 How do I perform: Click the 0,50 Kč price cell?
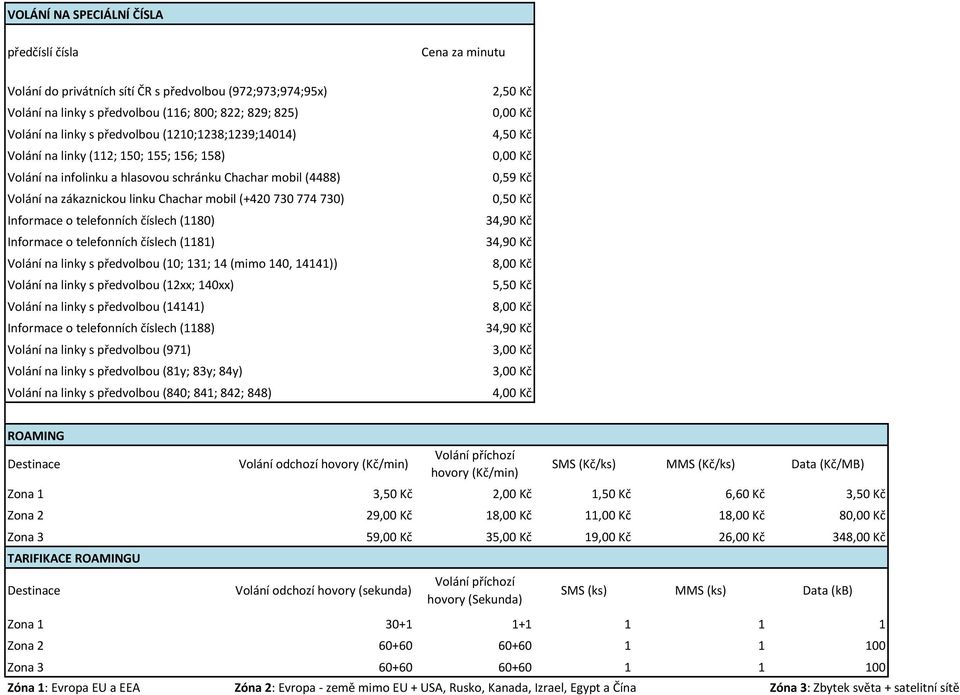coord(512,199)
